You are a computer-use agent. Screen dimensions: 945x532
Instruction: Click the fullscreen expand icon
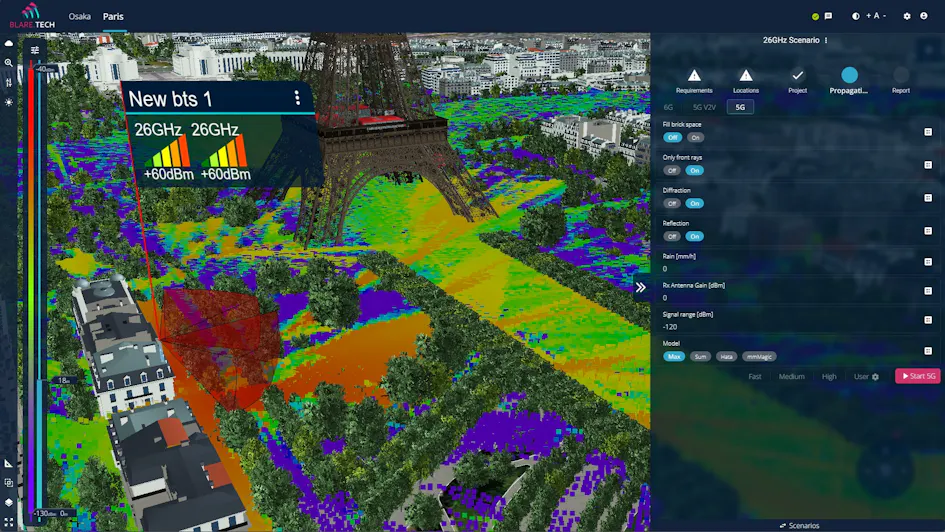pos(8,522)
